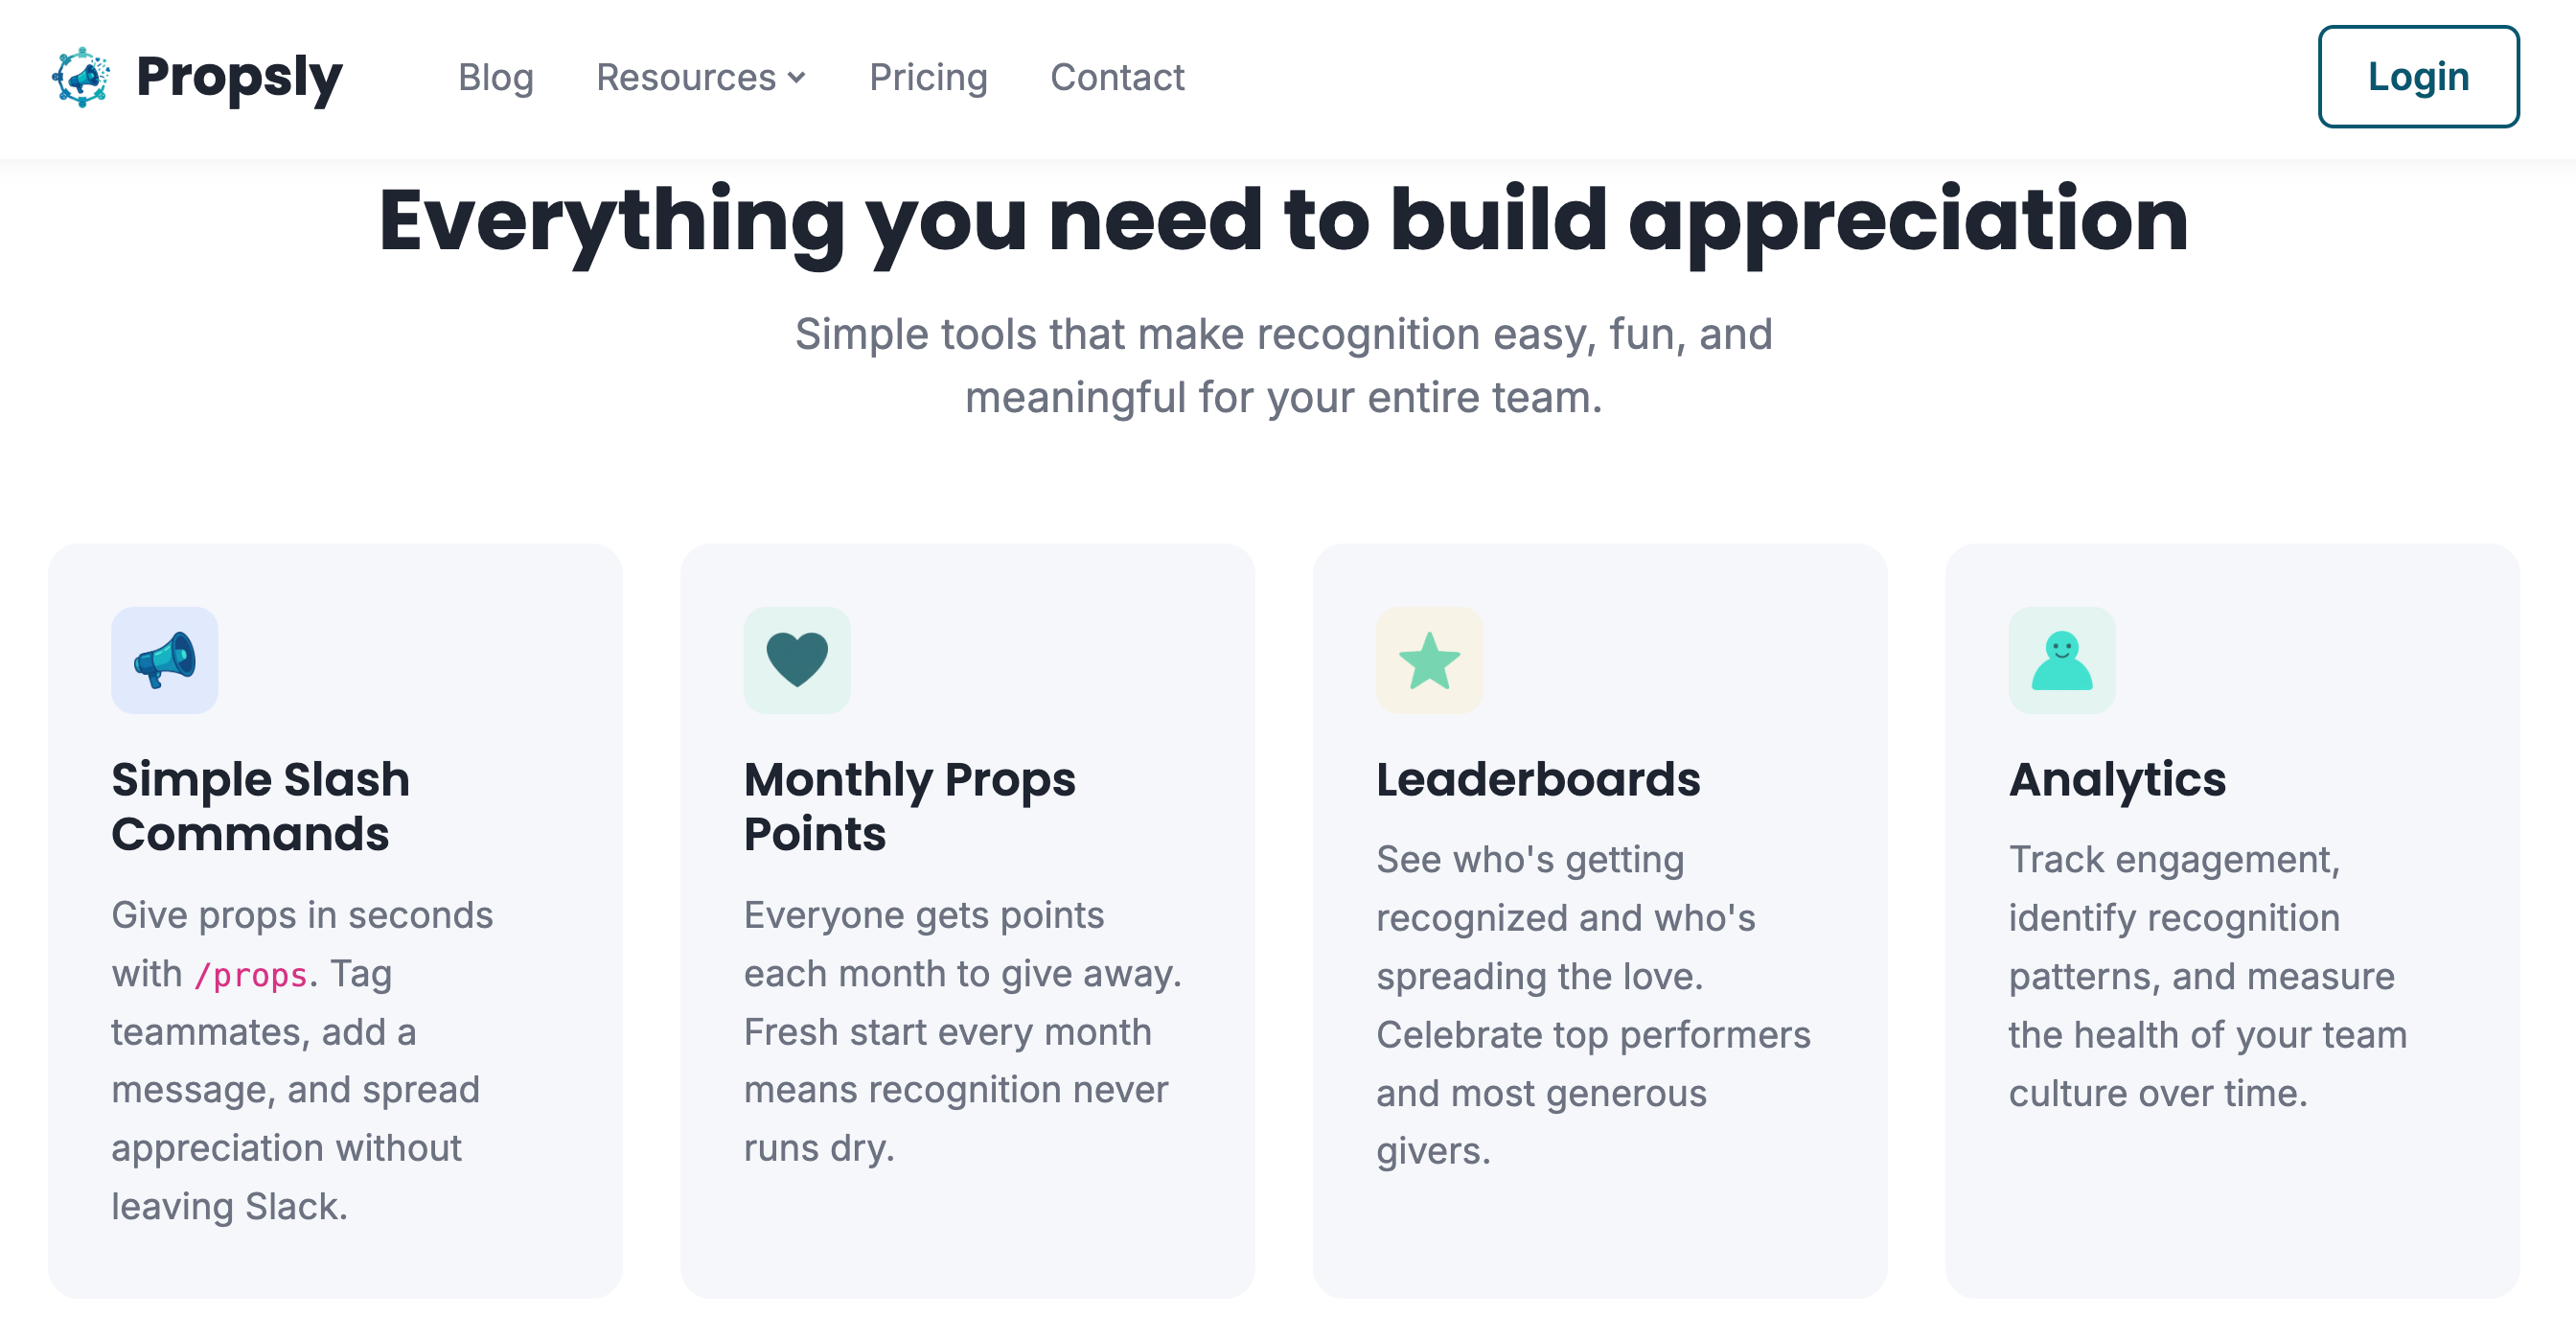This screenshot has width=2576, height=1340.
Task: Open the Contact link in navigation
Action: point(1117,77)
